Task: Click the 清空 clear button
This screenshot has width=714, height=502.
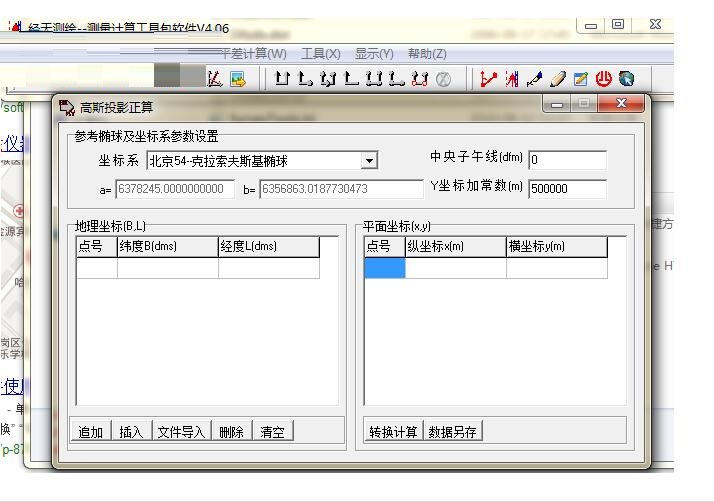Action: 272,432
